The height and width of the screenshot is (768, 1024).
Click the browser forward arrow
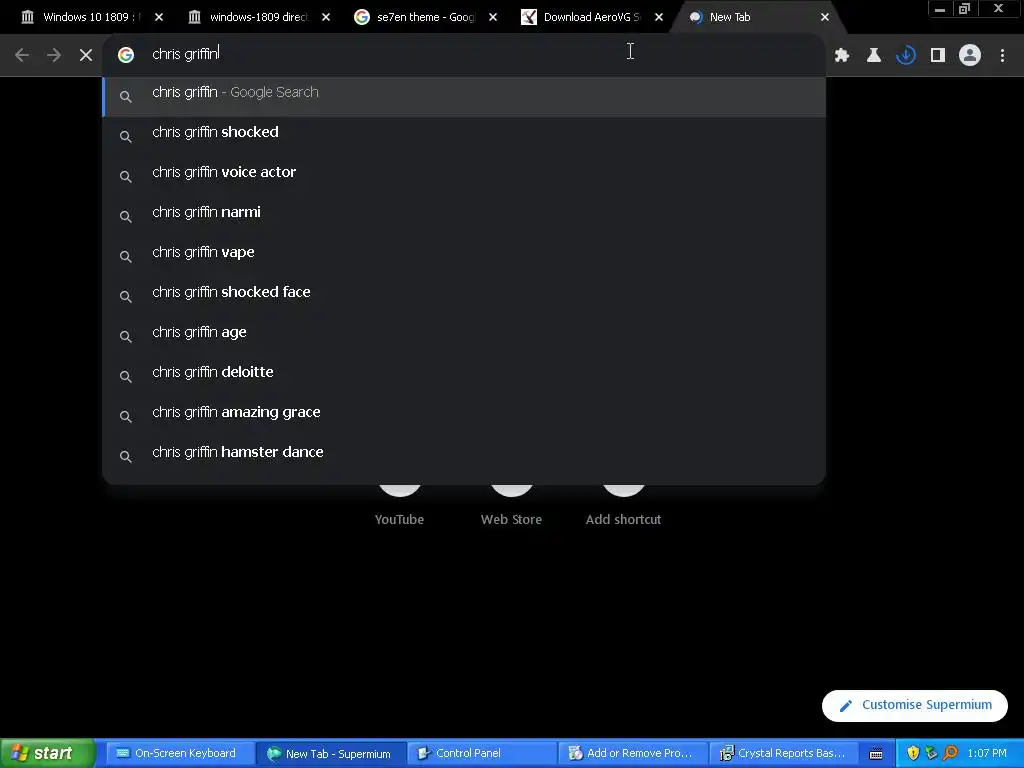tap(54, 56)
